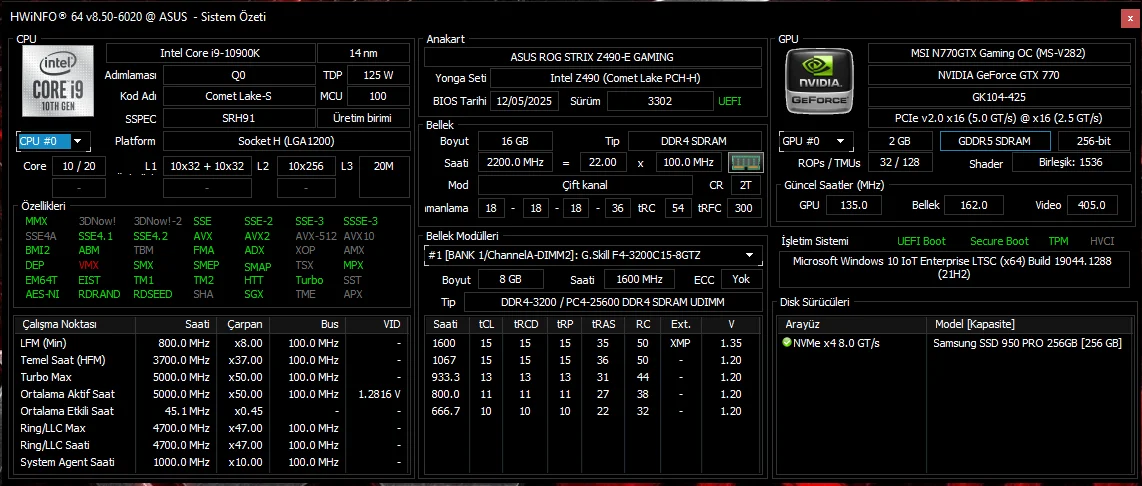1142x486 pixels.
Task: Click the module Saati 1600 MHz field
Action: [637, 279]
